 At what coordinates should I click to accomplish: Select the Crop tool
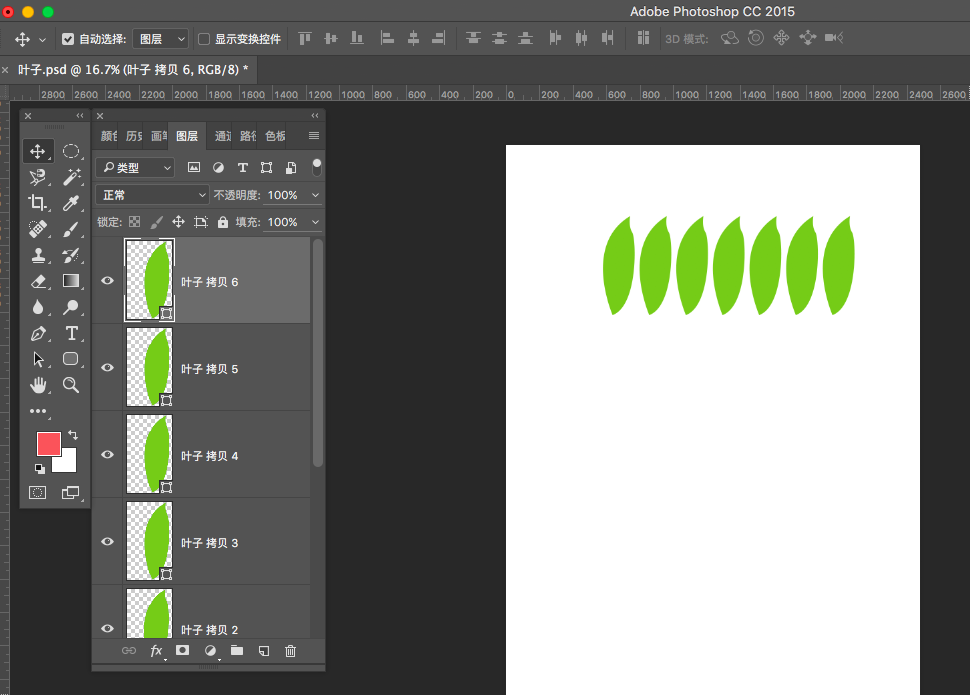[38, 203]
